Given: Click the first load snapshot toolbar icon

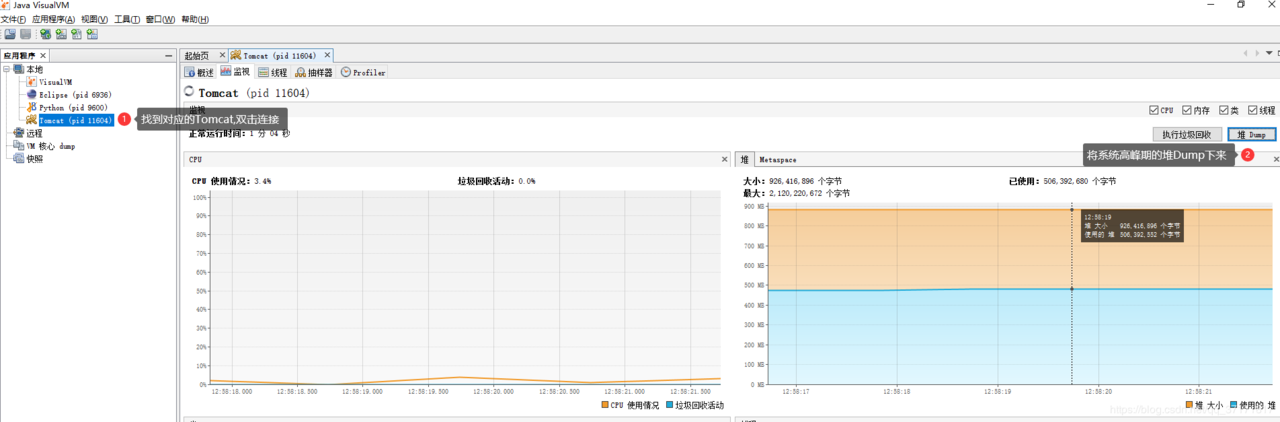Looking at the screenshot, I should (10, 34).
